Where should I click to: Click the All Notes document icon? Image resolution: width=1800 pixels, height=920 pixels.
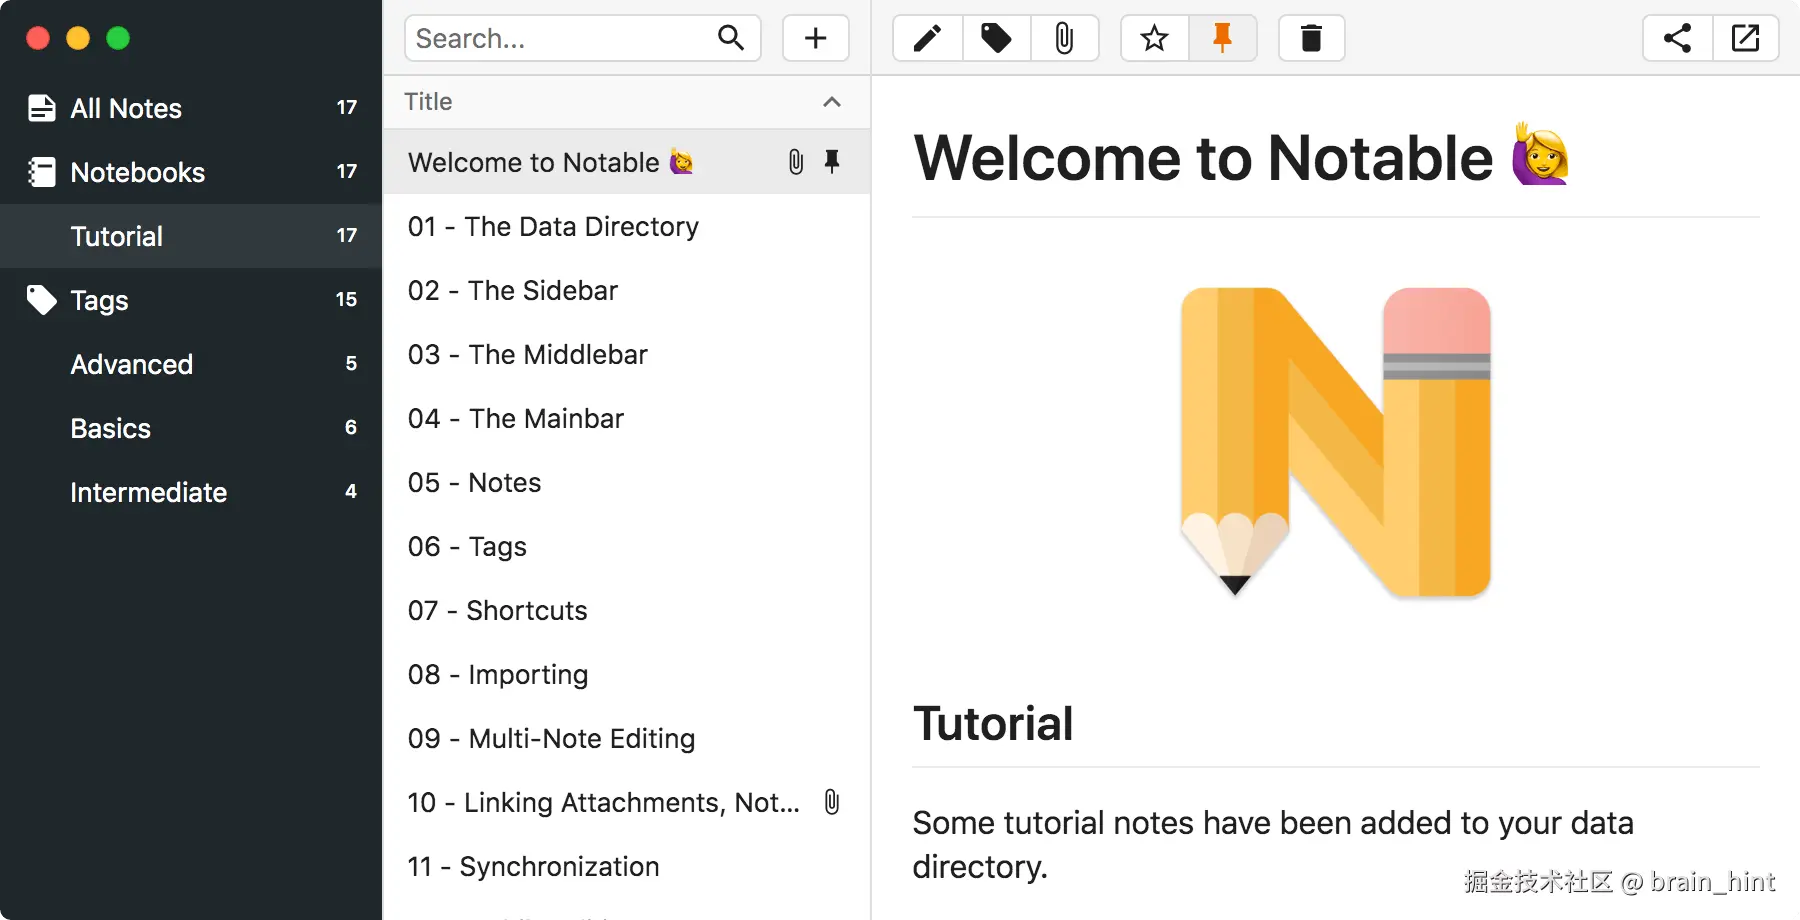41,108
